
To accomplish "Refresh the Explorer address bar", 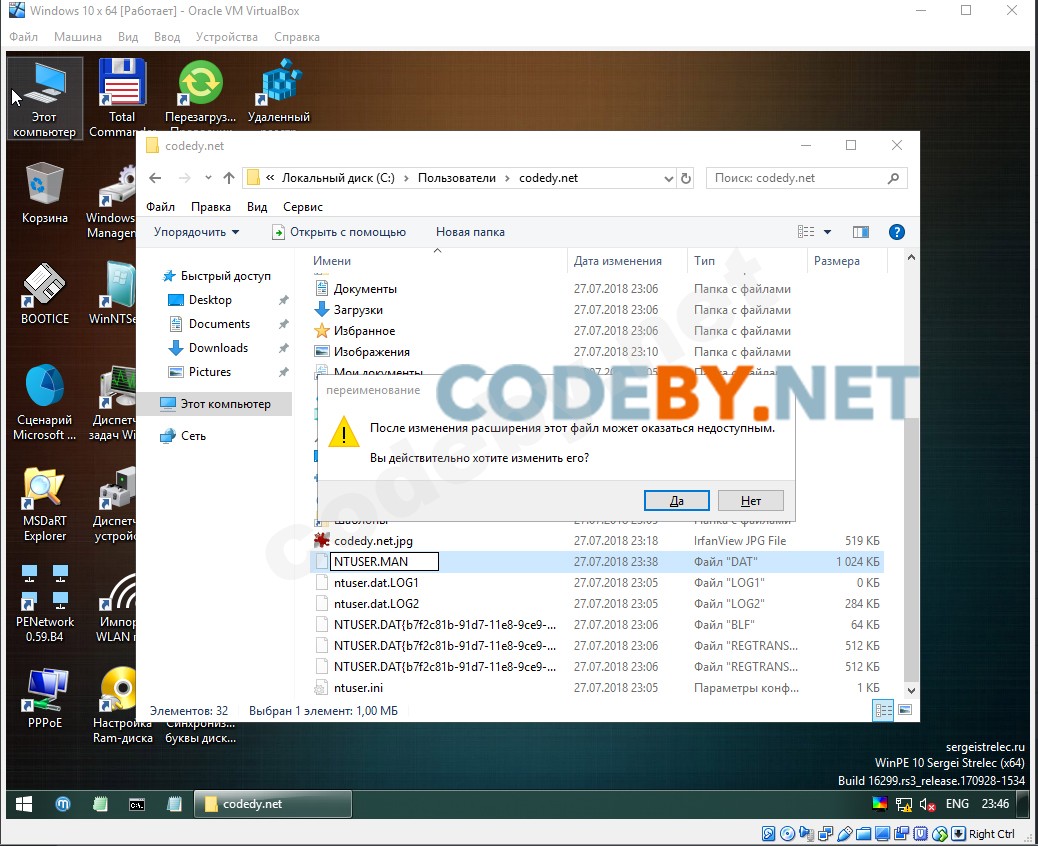I will click(x=686, y=178).
